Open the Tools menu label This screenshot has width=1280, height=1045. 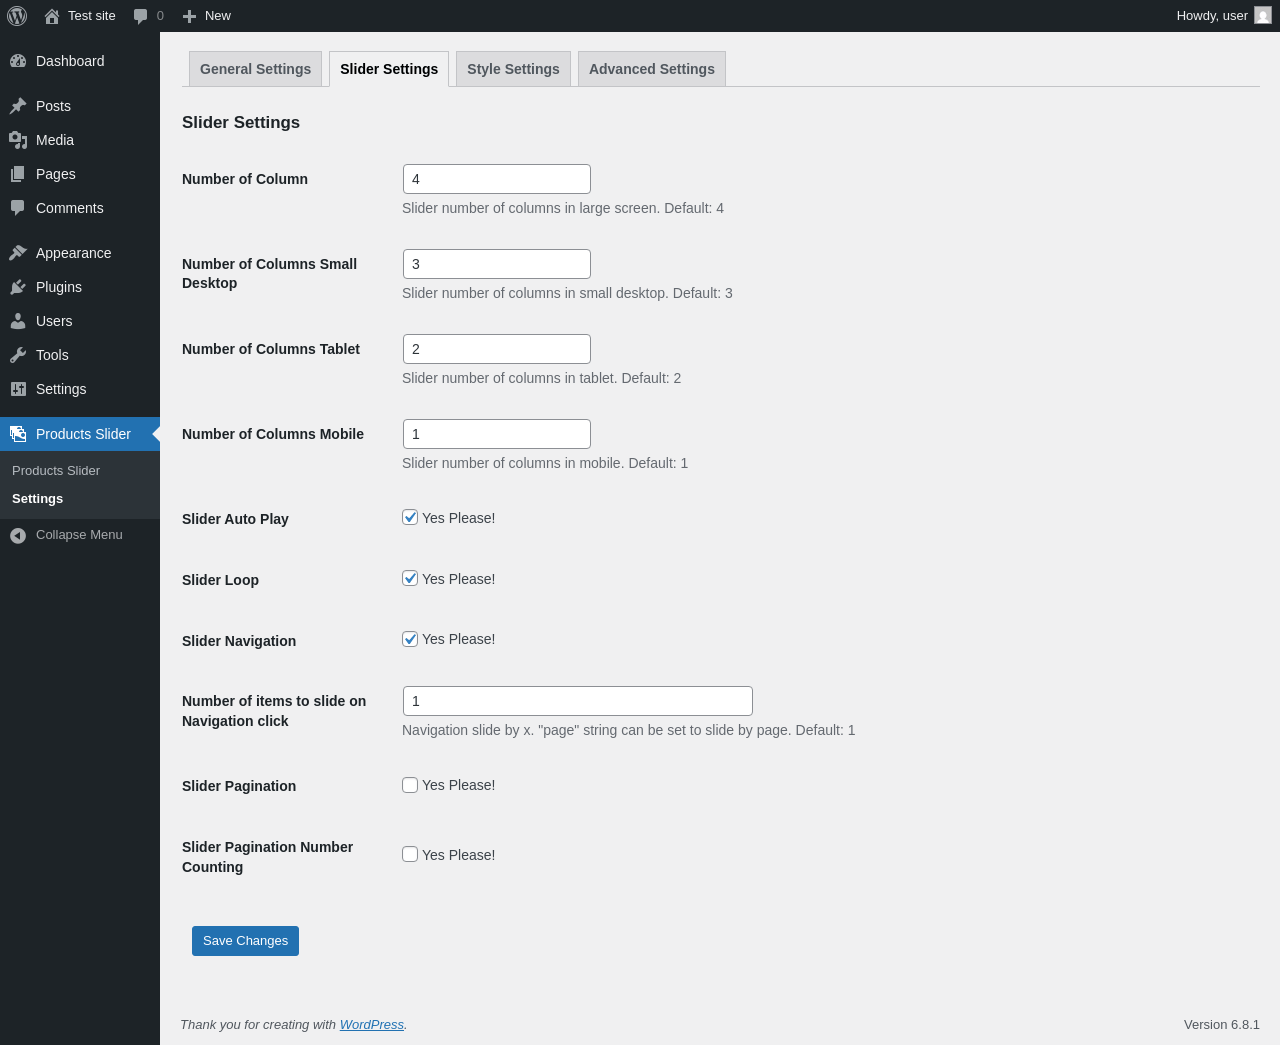(52, 355)
